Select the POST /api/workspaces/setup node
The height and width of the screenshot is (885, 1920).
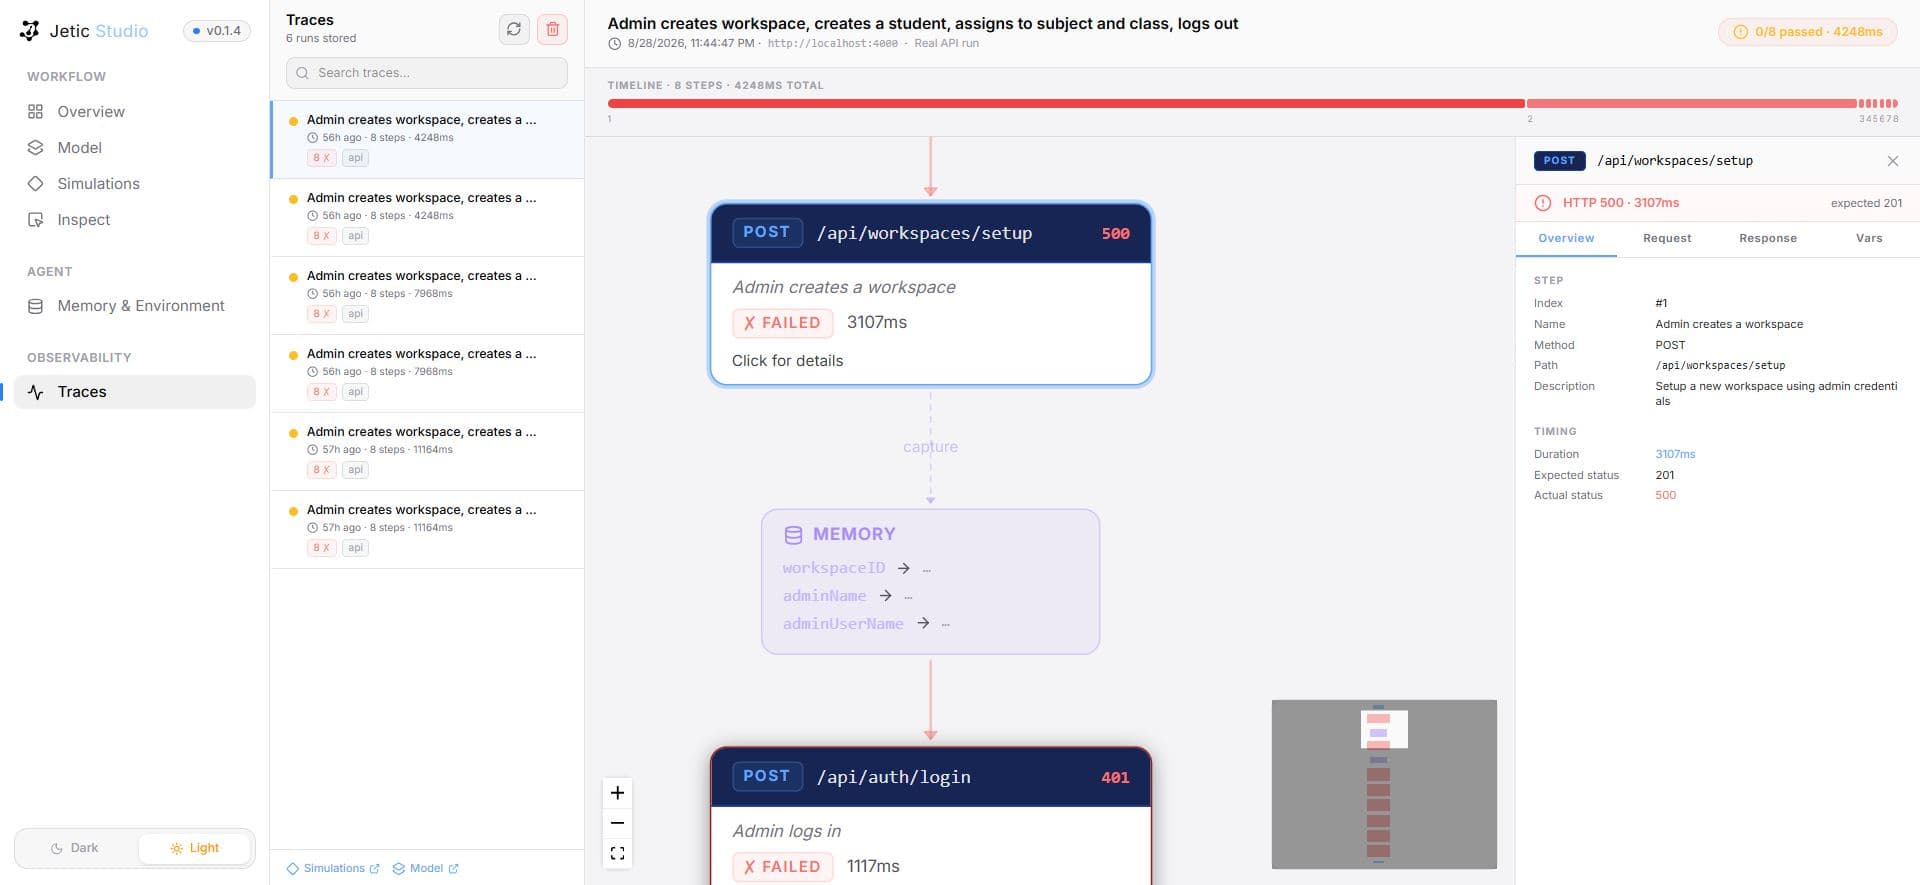pyautogui.click(x=931, y=294)
